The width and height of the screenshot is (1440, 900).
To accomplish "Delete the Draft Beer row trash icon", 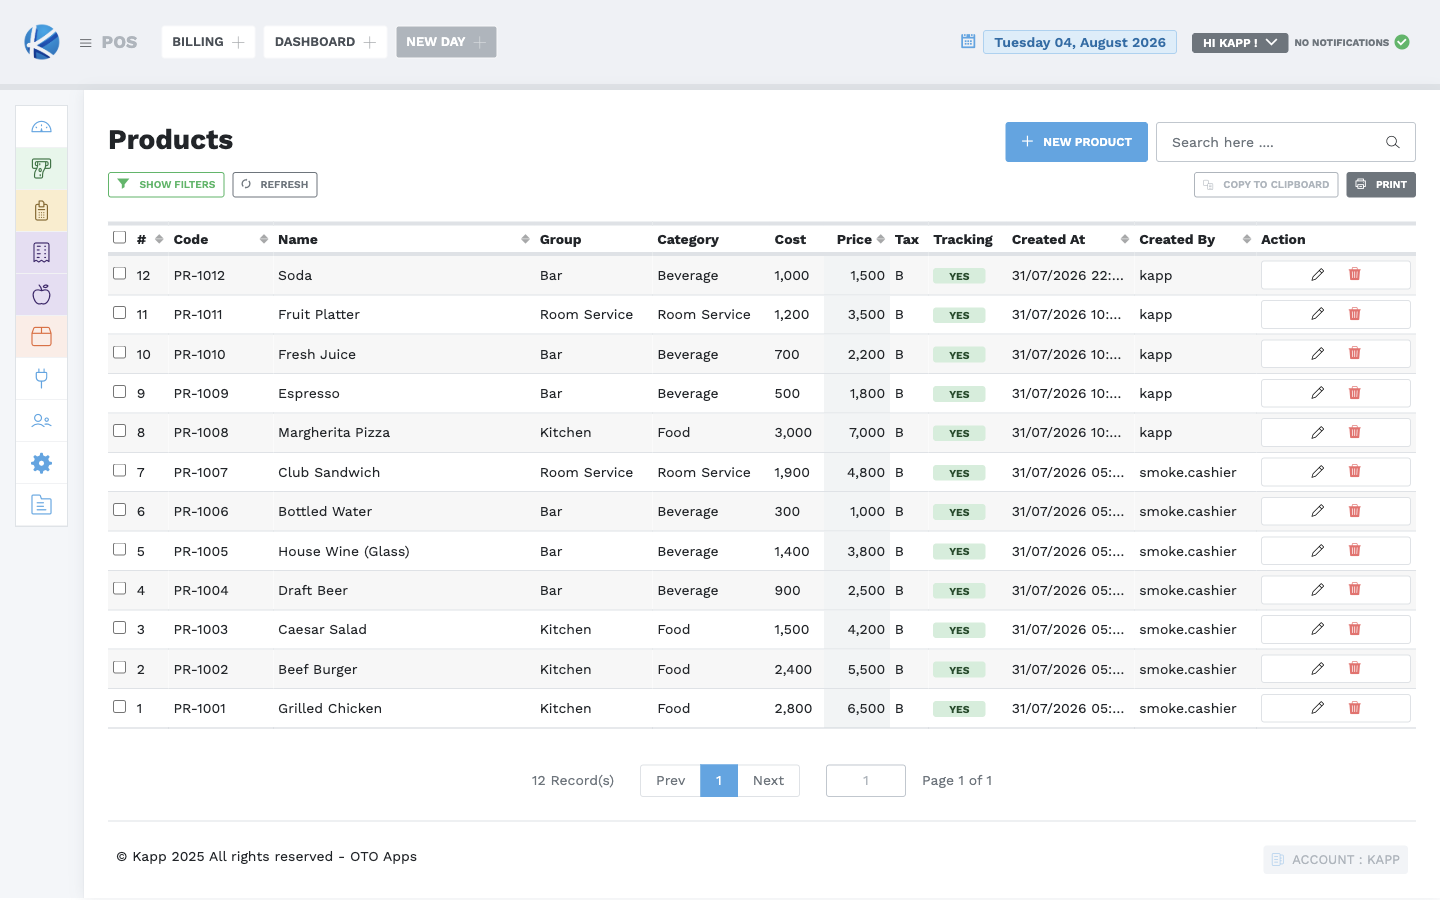I will [1355, 590].
